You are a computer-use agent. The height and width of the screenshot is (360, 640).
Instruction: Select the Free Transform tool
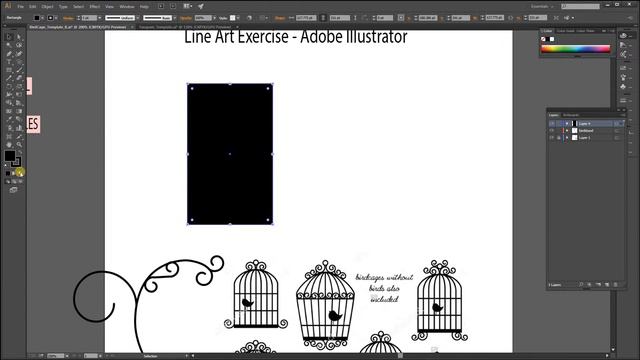[19, 95]
